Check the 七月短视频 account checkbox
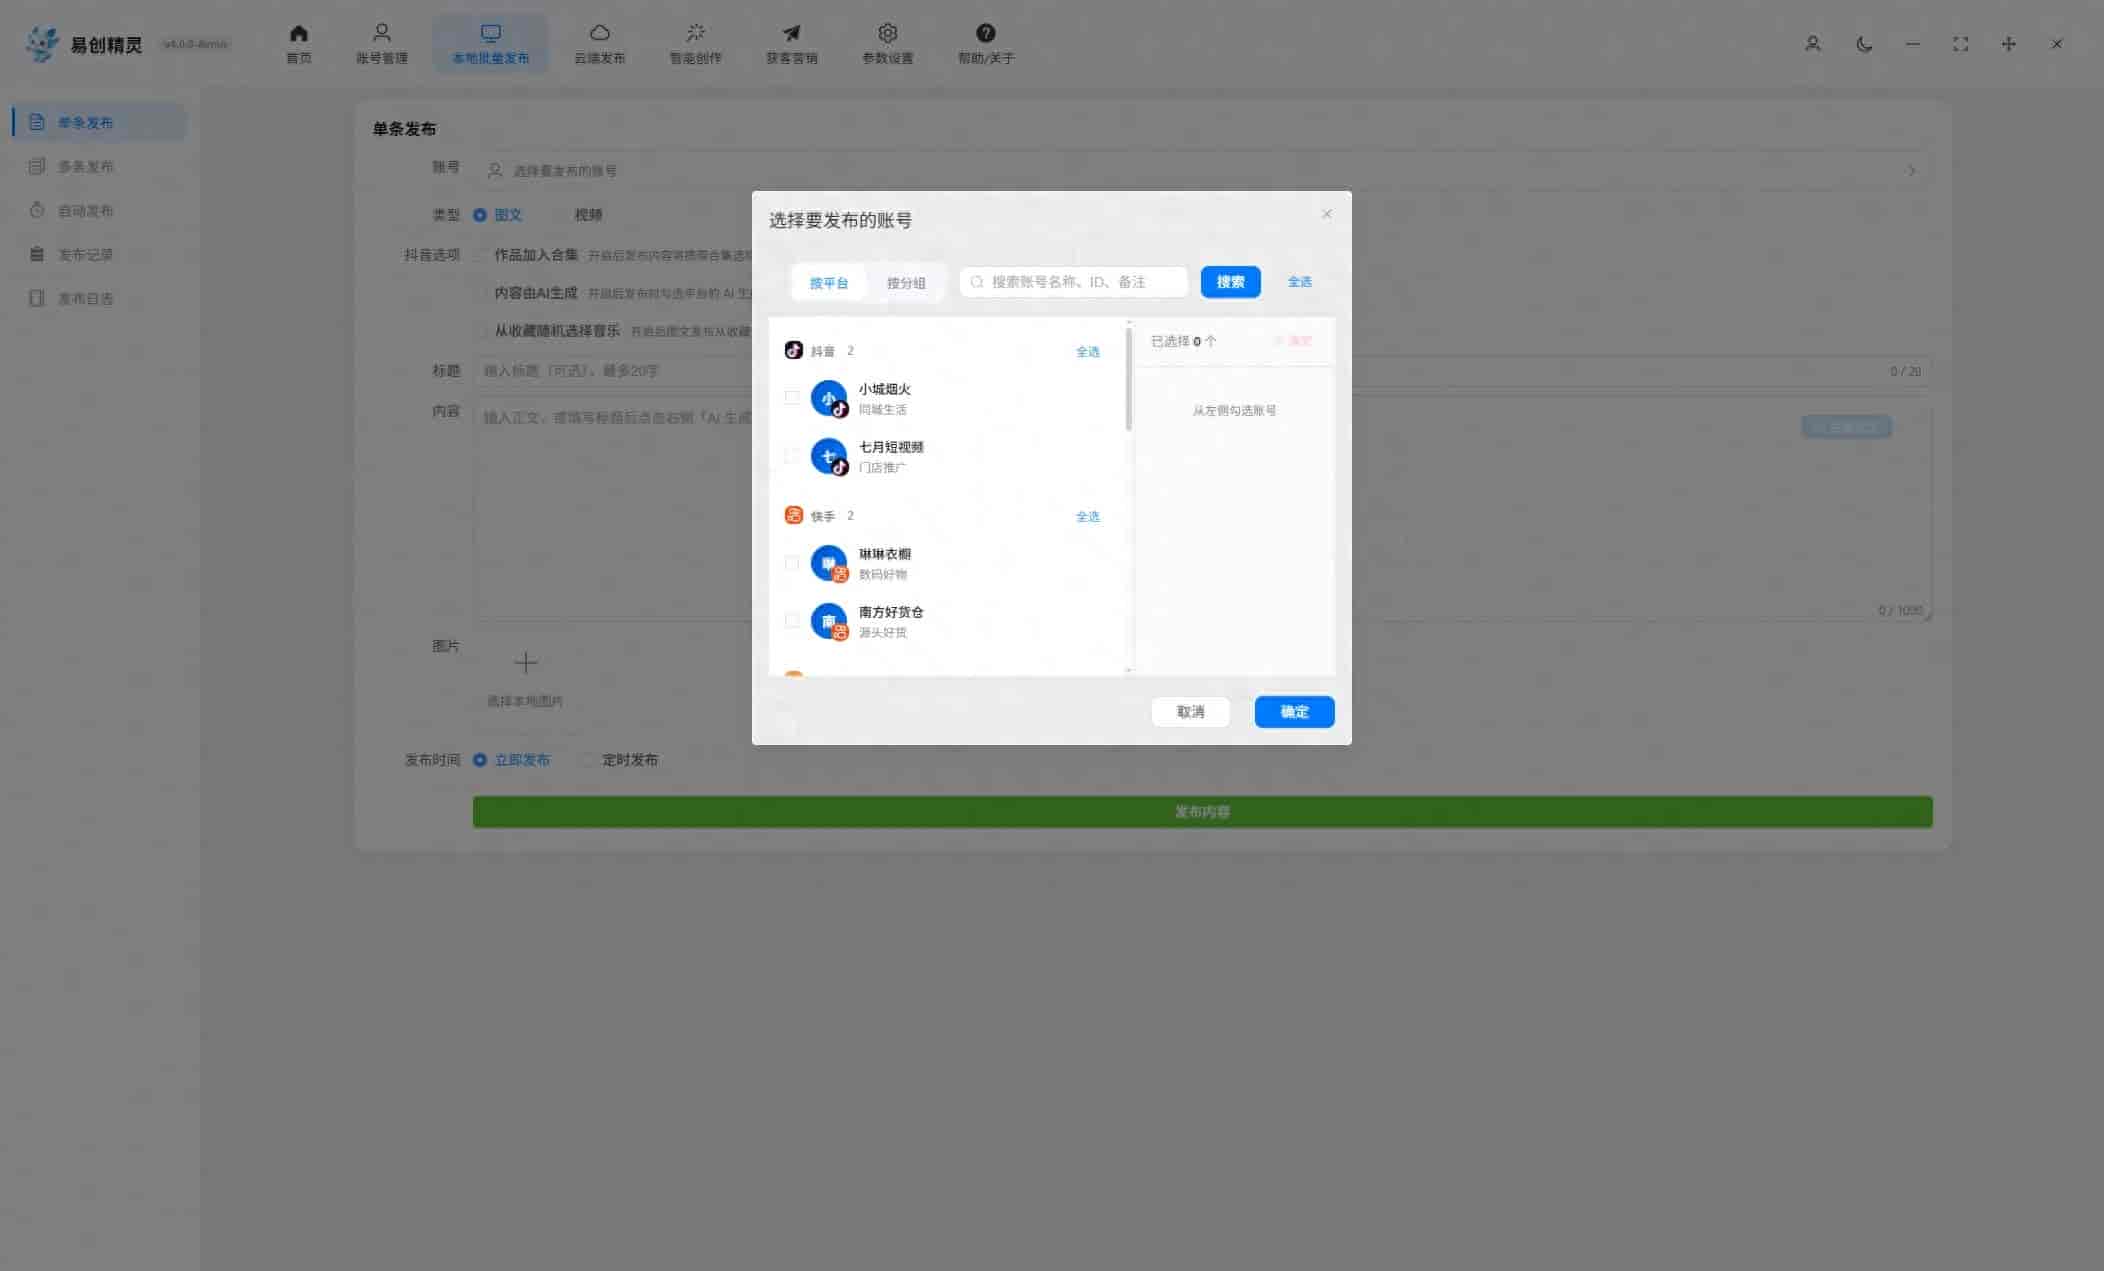2104x1271 pixels. pyautogui.click(x=792, y=456)
